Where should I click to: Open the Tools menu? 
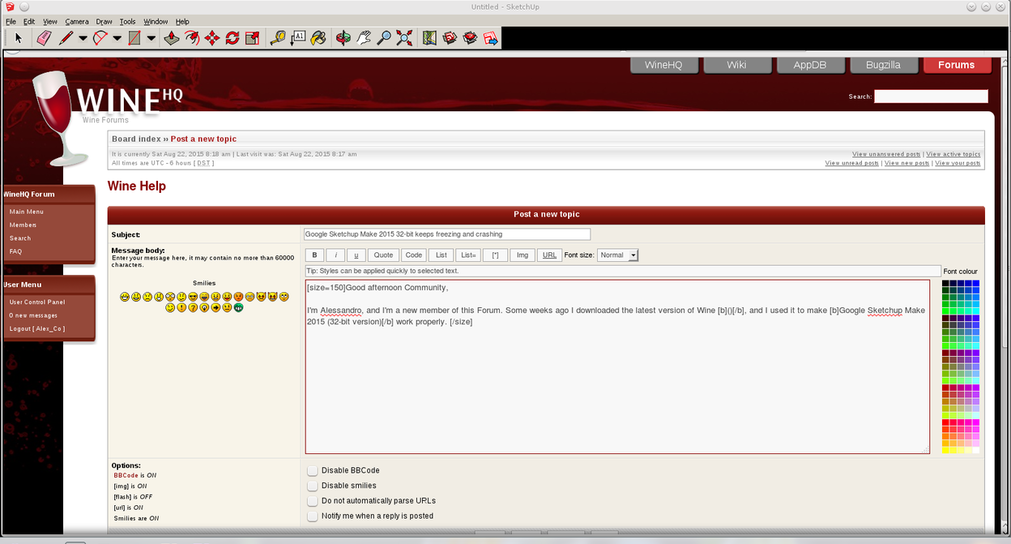[x=128, y=21]
